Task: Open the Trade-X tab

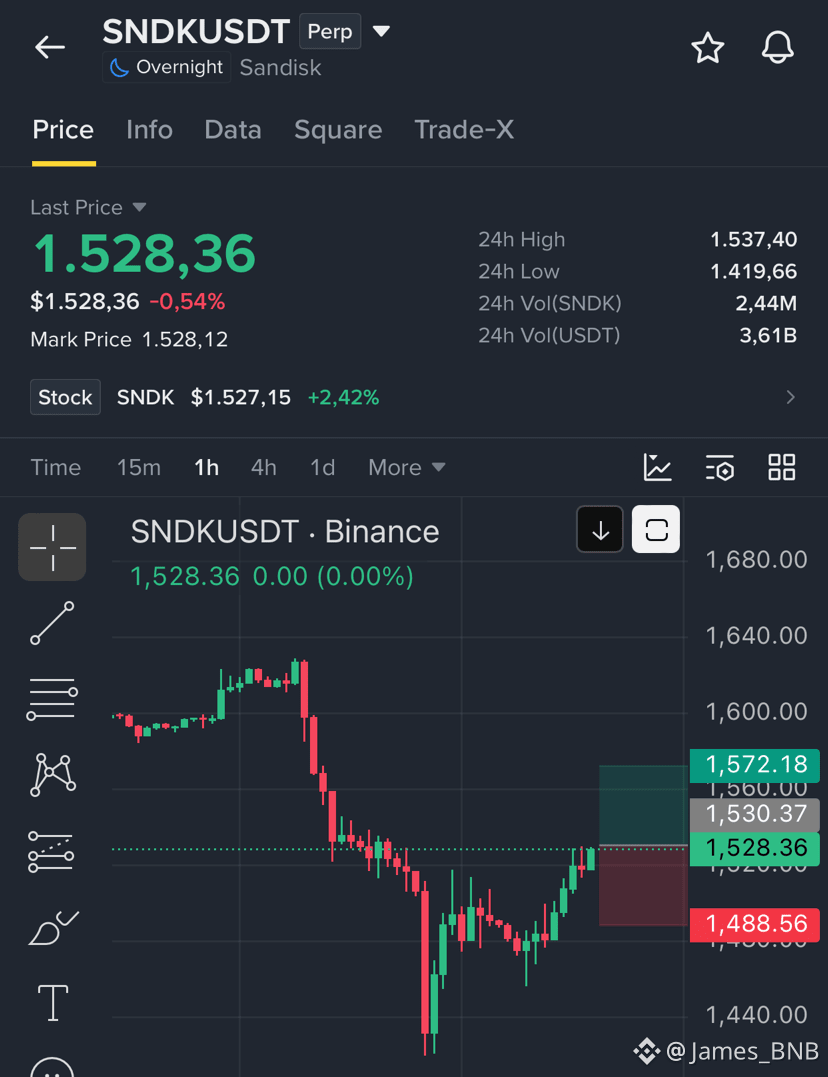Action: pos(464,130)
